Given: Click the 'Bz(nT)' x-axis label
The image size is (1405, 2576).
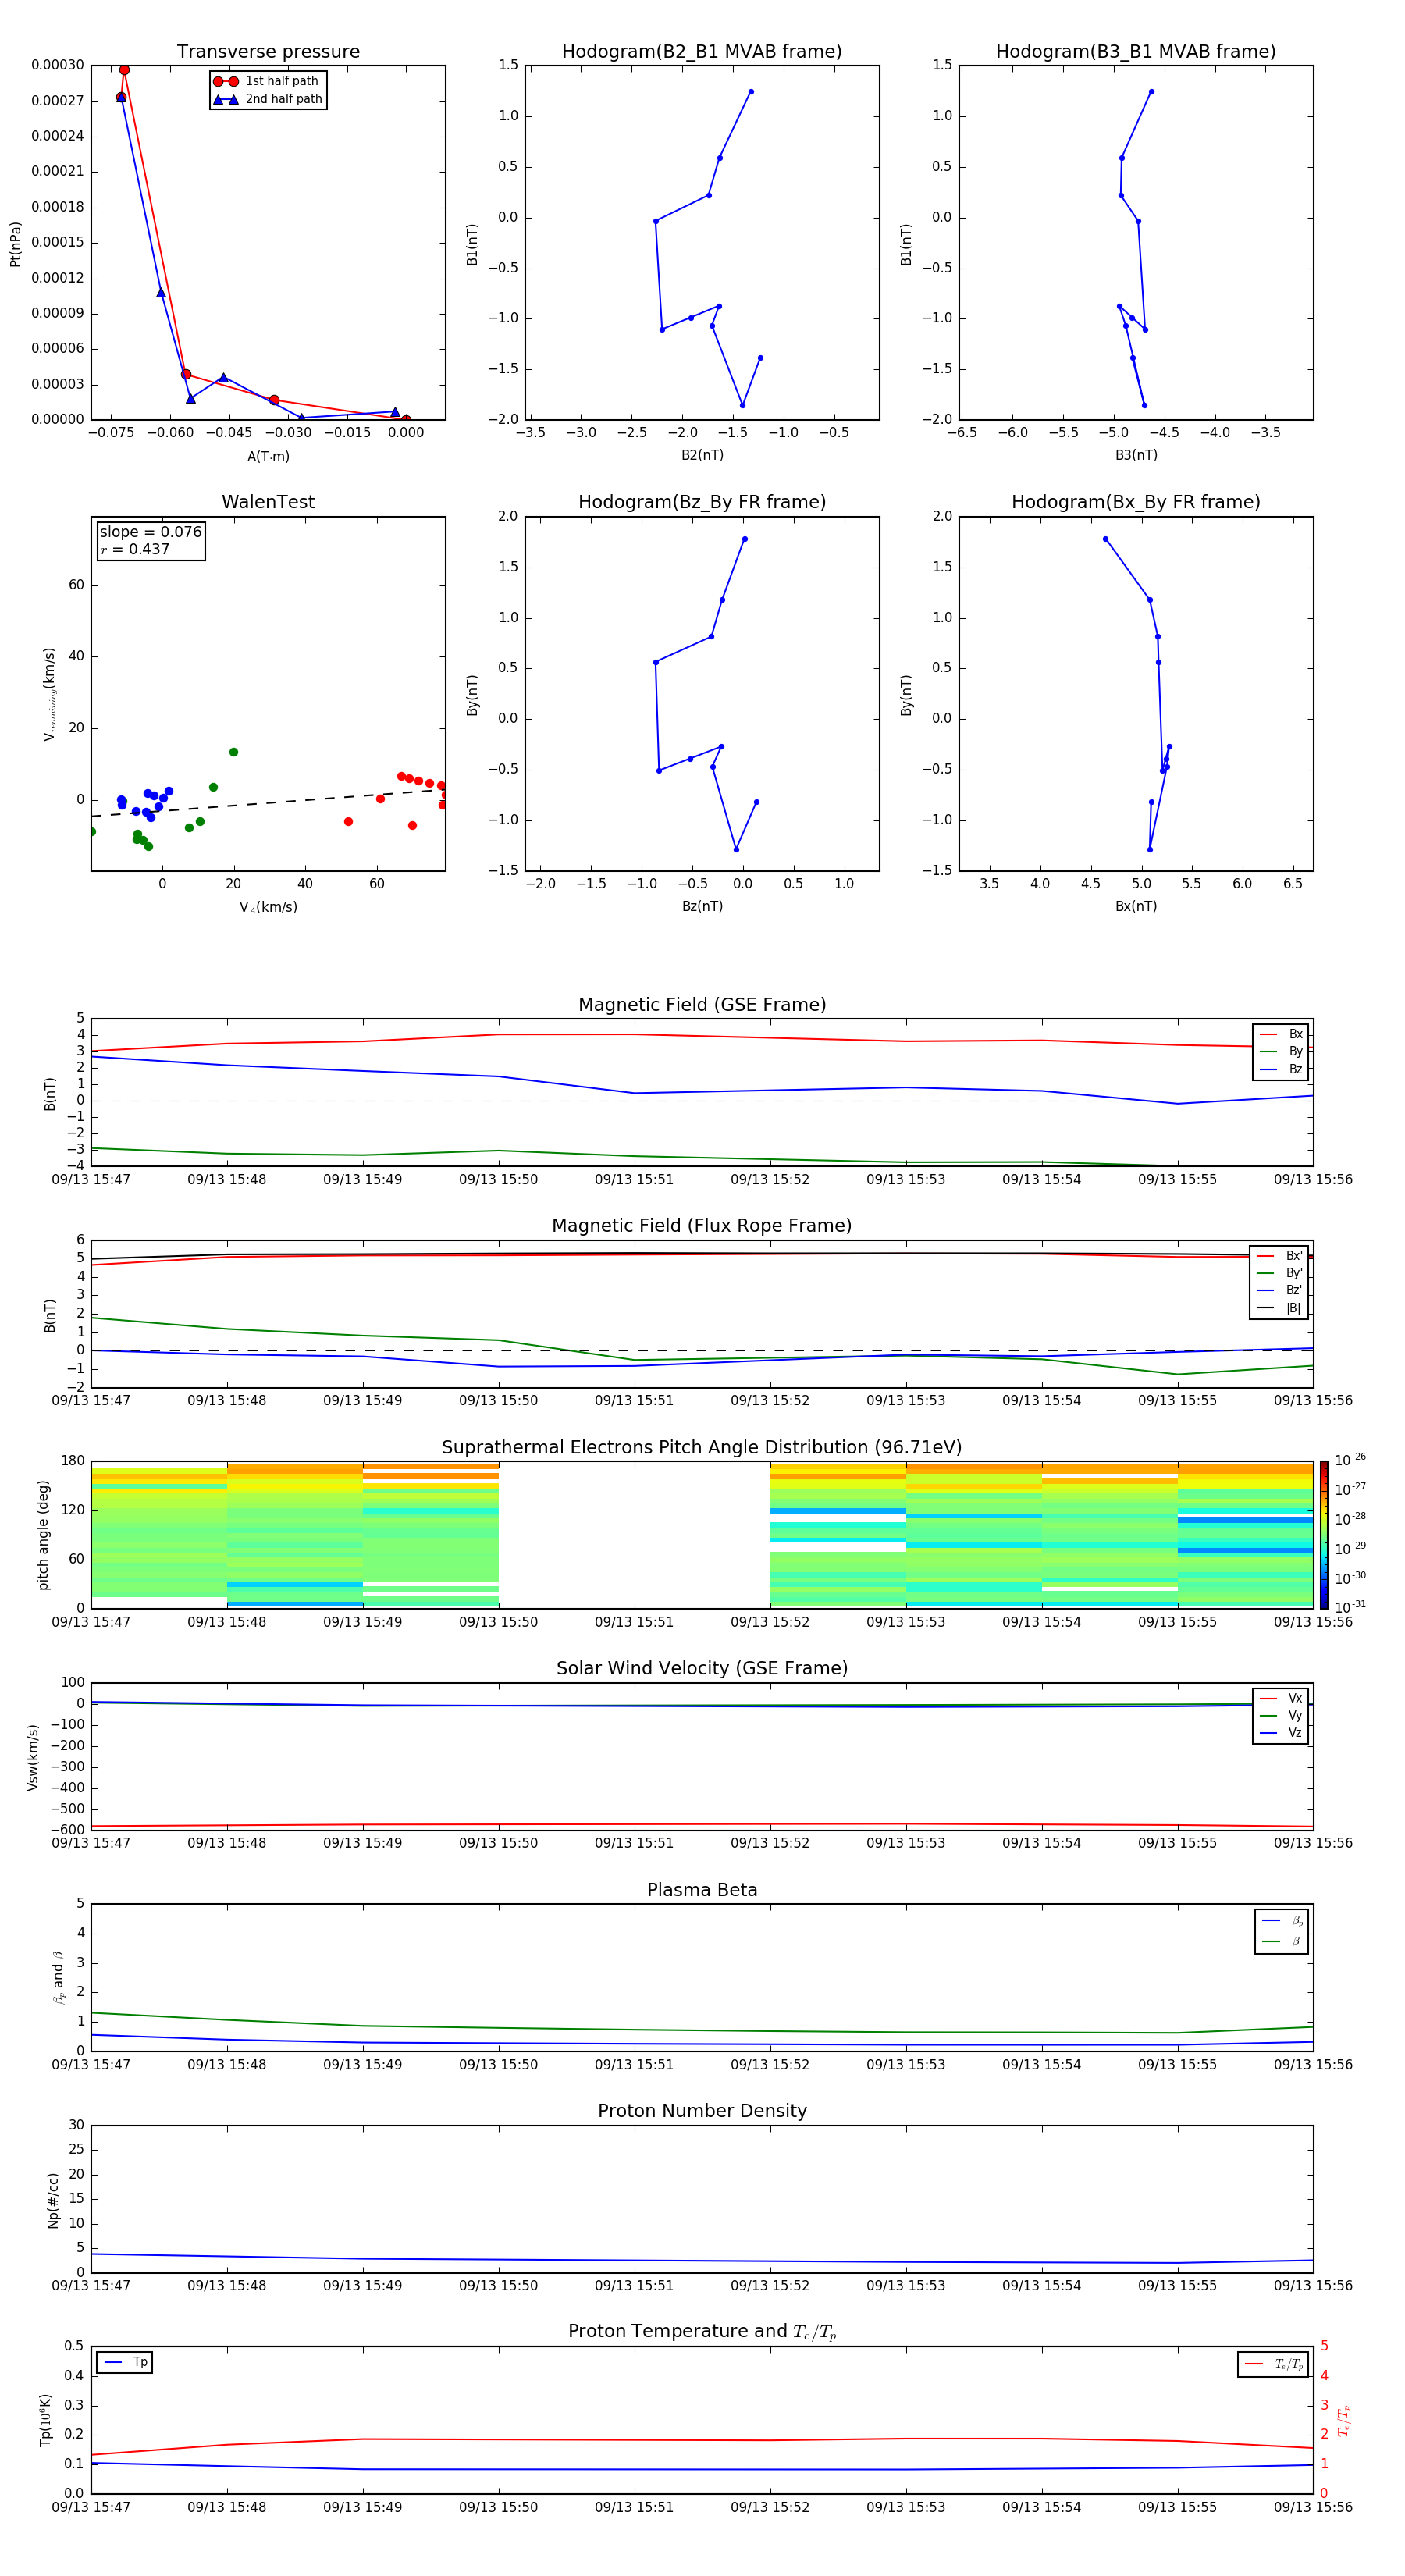Looking at the screenshot, I should coord(702,906).
